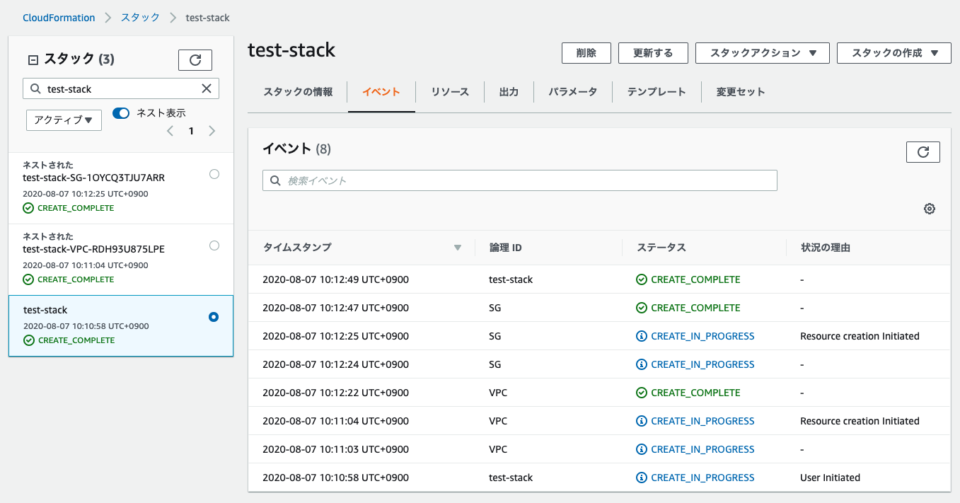Click the 論理 ID column header
The width and height of the screenshot is (960, 503).
(x=505, y=248)
